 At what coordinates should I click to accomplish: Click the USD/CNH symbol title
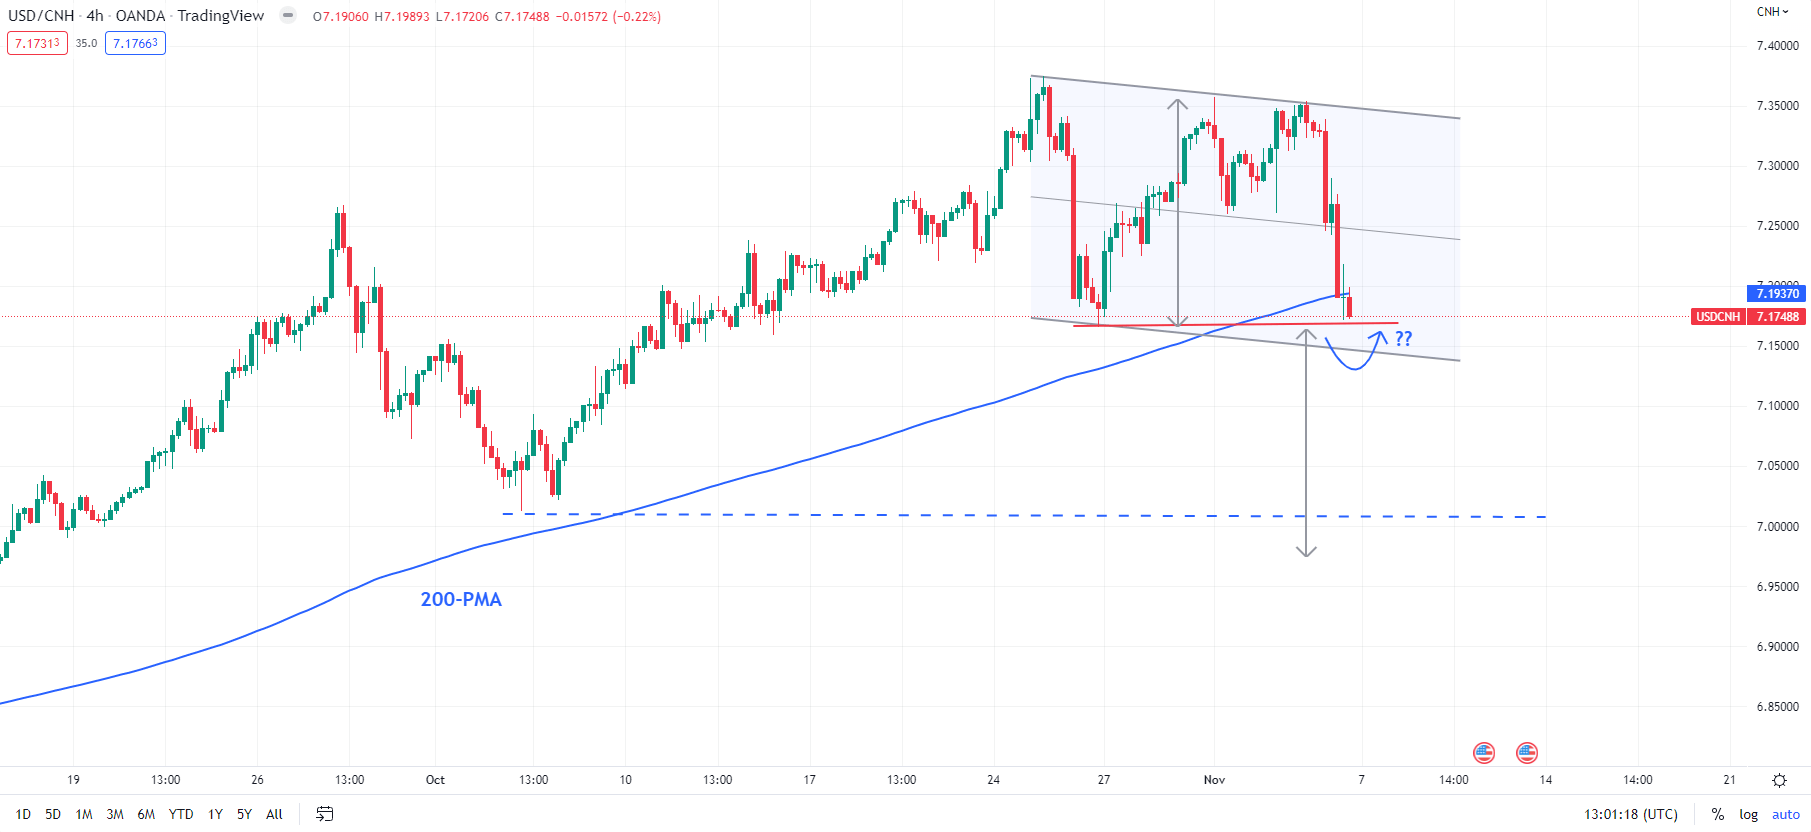(41, 15)
